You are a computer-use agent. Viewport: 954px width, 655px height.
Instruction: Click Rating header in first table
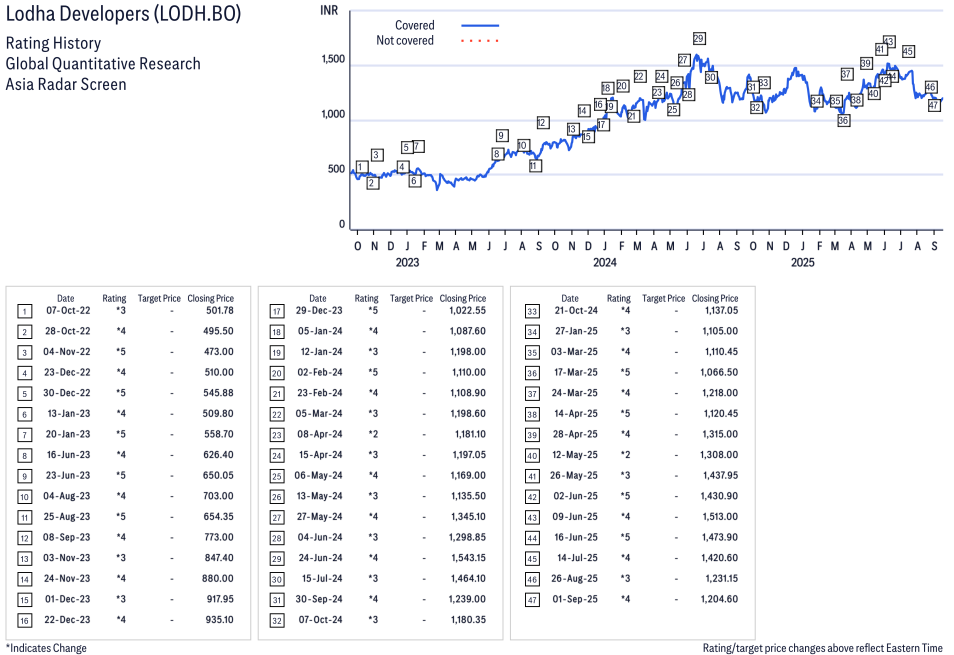[x=114, y=299]
